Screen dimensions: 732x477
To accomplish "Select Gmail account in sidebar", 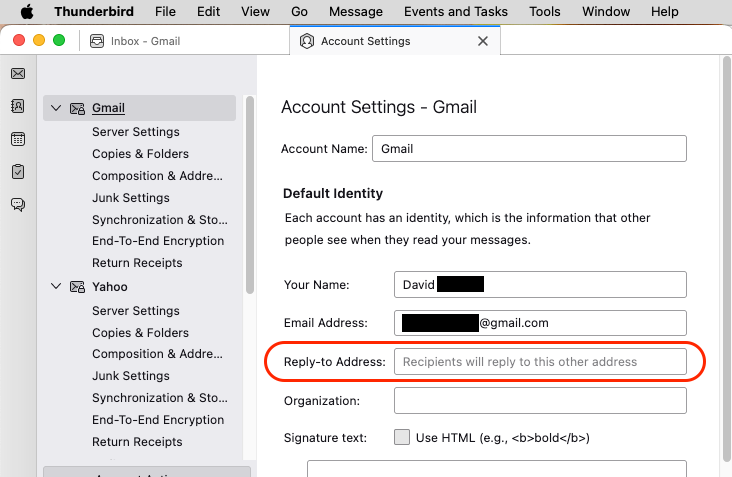I will click(140, 108).
